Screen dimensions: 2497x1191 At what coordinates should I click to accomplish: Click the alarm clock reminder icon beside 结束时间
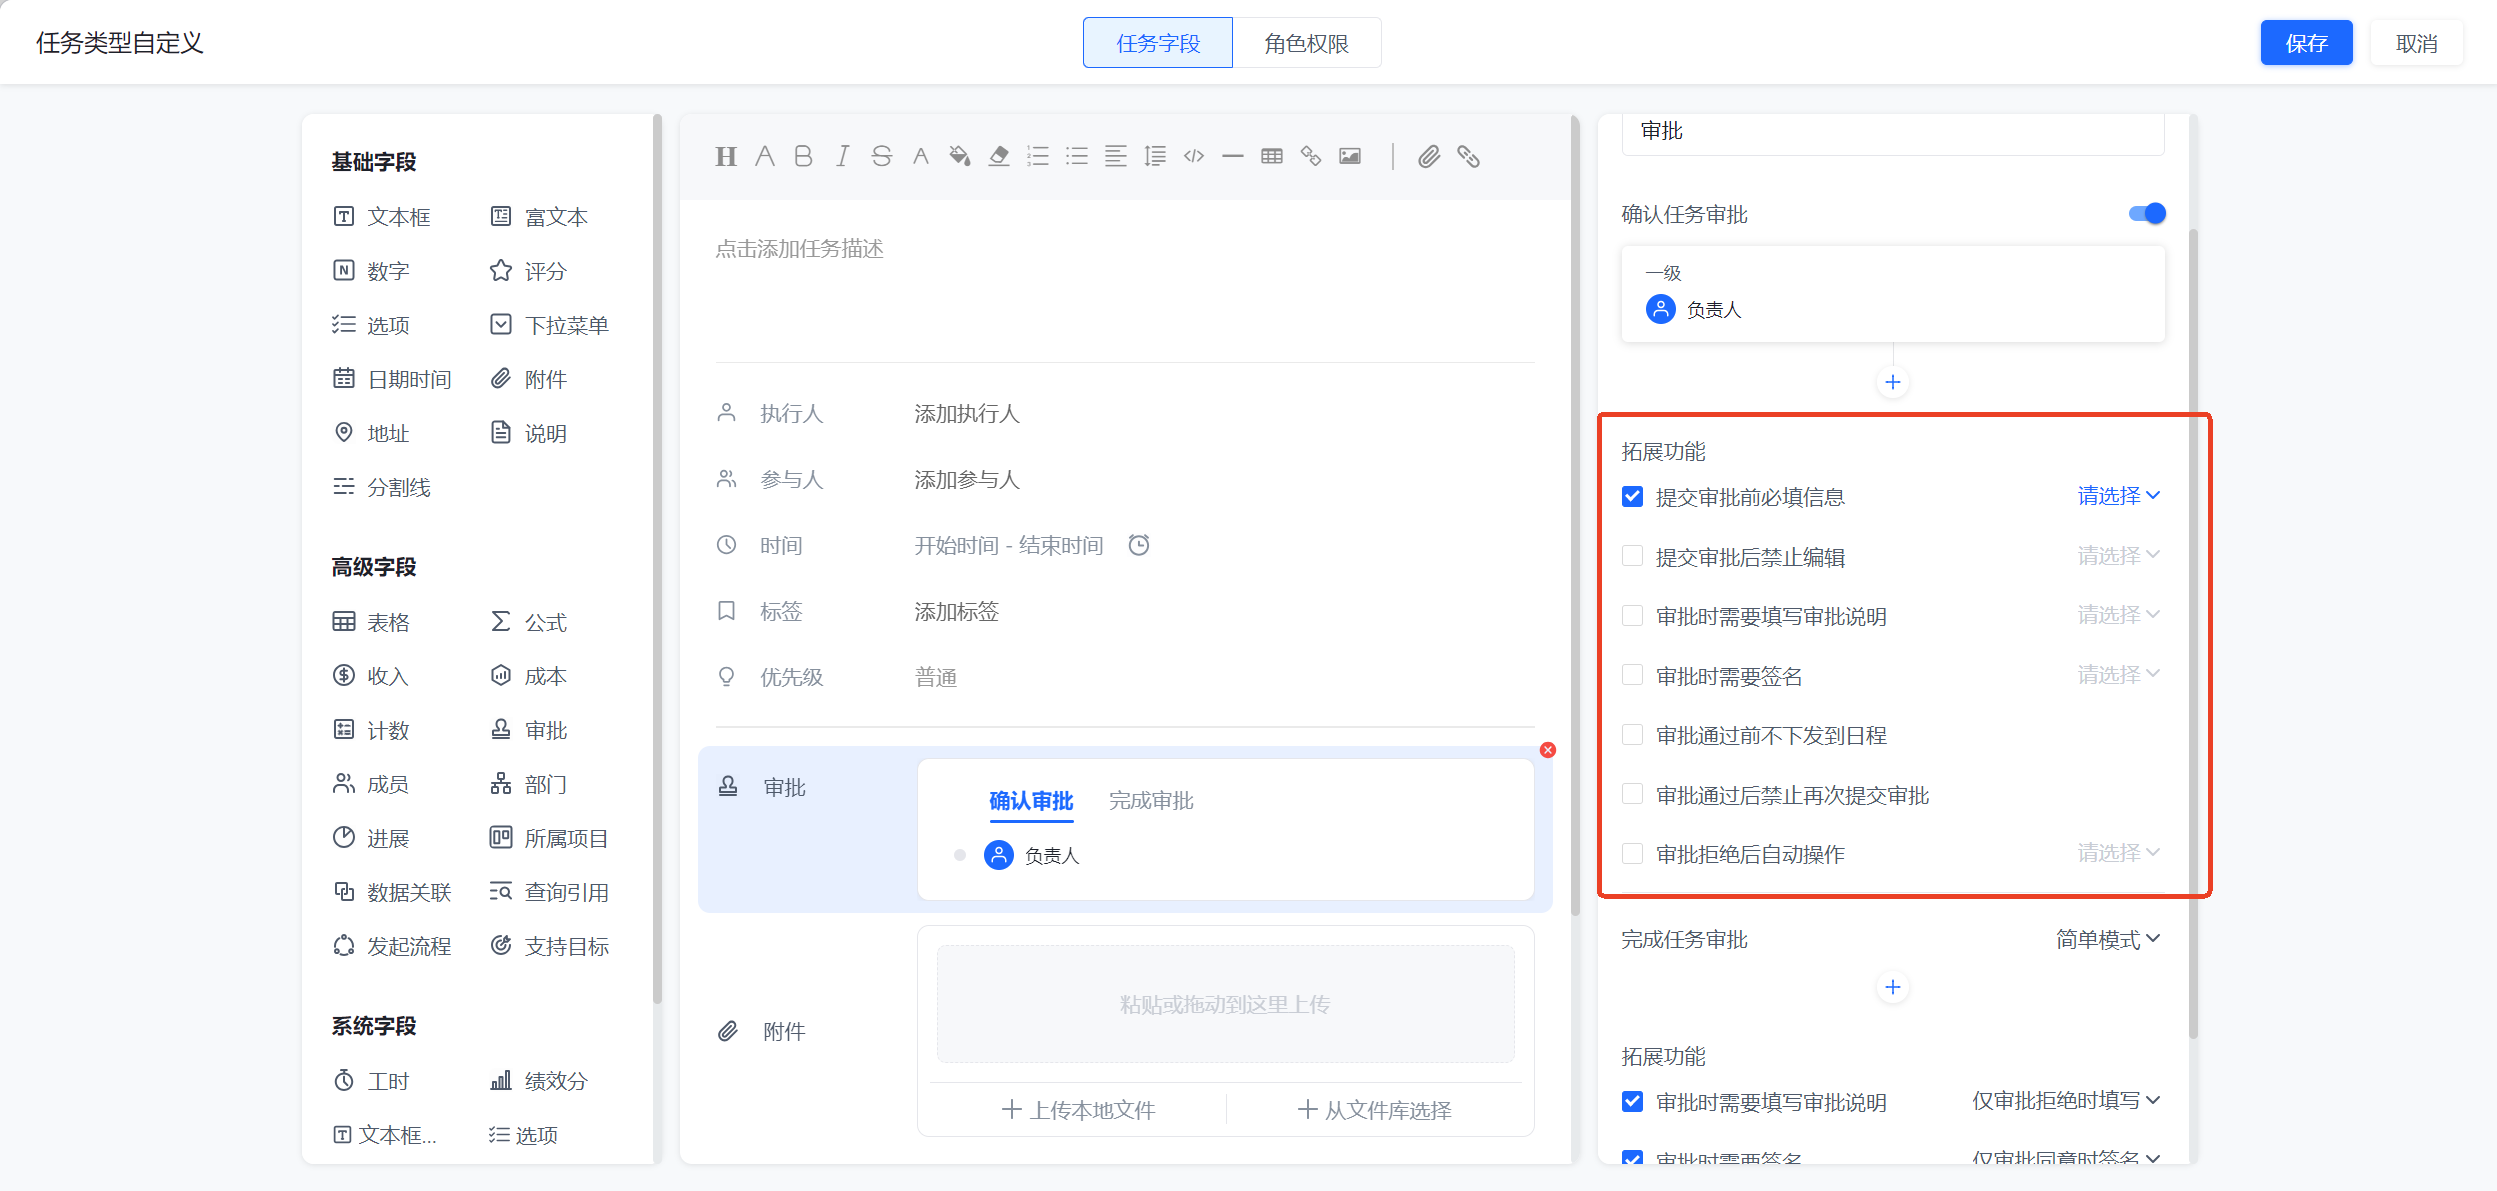(x=1139, y=545)
